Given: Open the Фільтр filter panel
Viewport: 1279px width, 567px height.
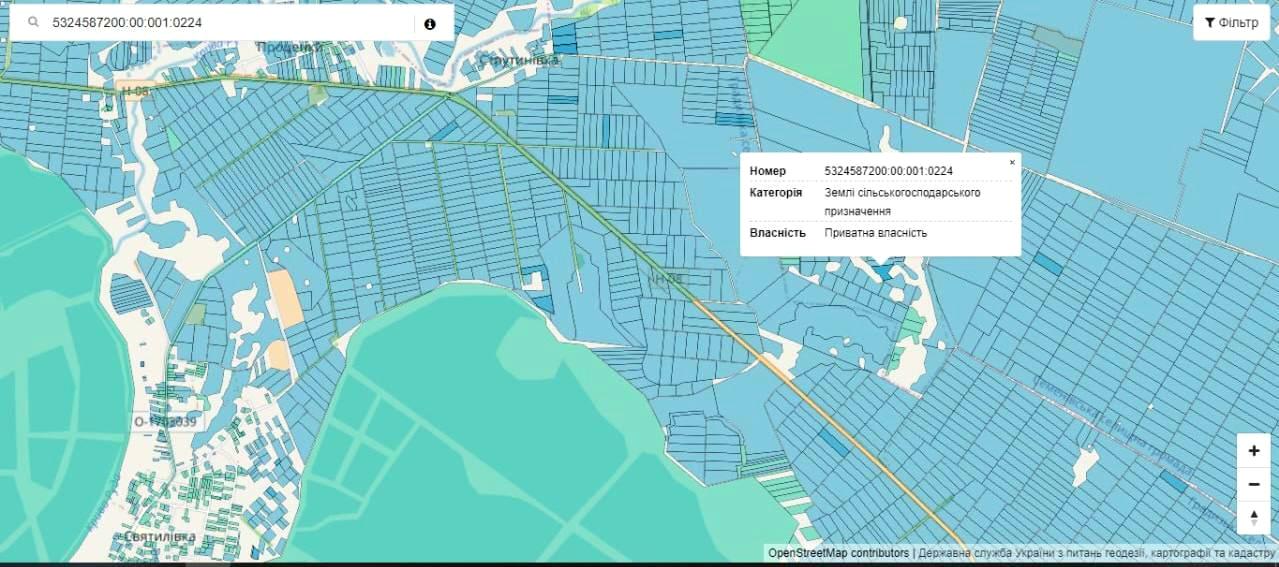Looking at the screenshot, I should click(1231, 23).
